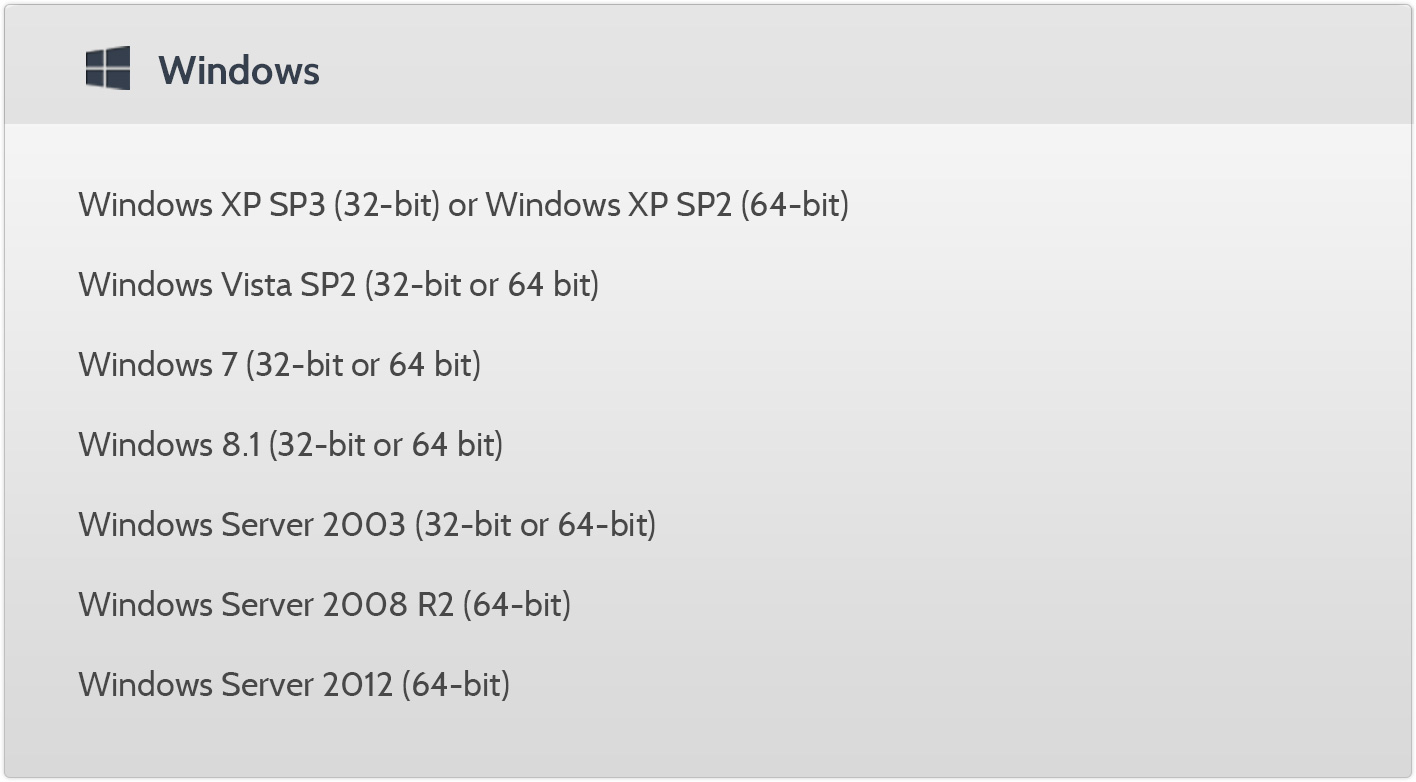Click the Windows logo icon
This screenshot has width=1416, height=782.
[x=108, y=68]
